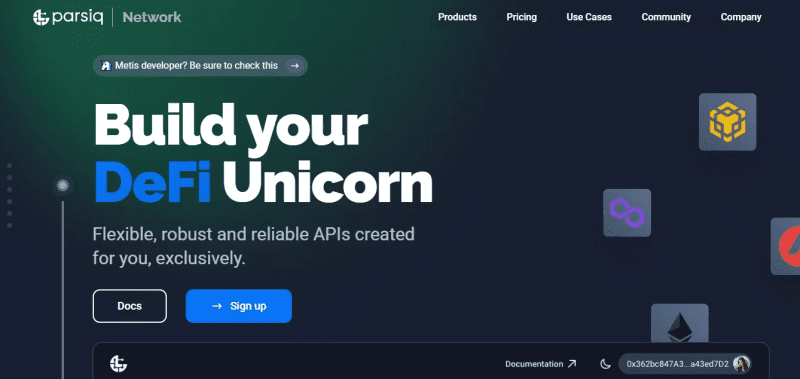Click the Parsiq logo in the bottom panel
This screenshot has width=800, height=379.
point(118,364)
